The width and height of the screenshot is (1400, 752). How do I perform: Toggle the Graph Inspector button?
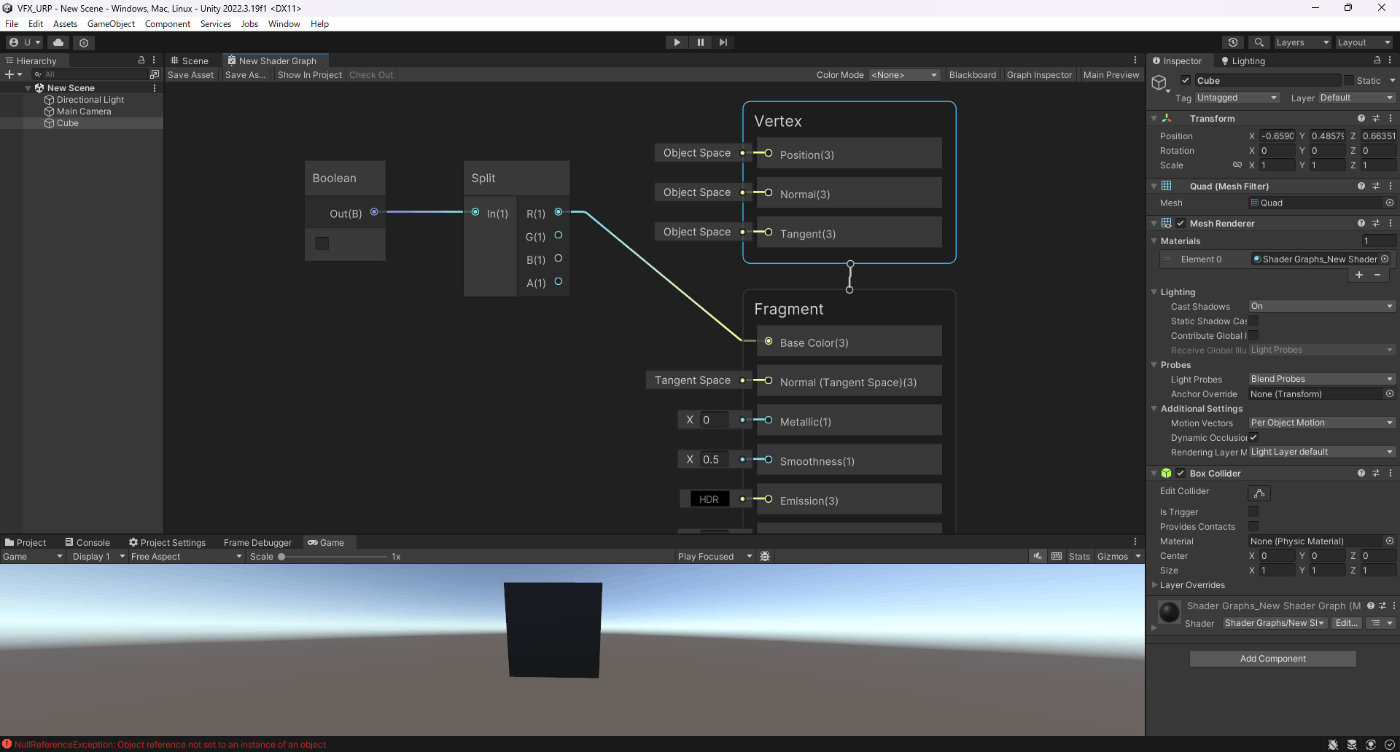pyautogui.click(x=1039, y=75)
